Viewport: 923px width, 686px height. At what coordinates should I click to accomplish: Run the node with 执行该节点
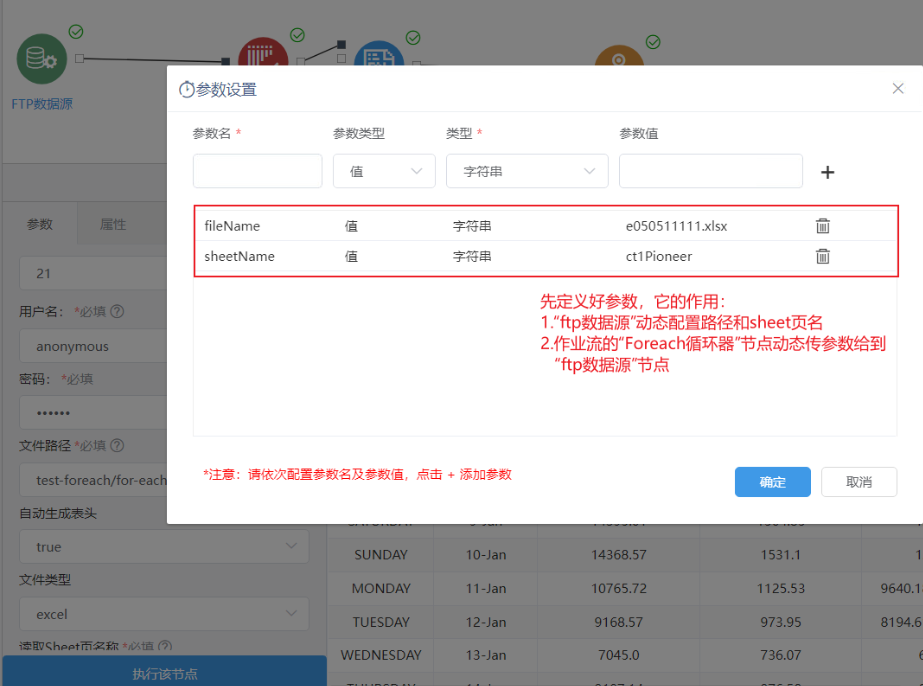(164, 672)
